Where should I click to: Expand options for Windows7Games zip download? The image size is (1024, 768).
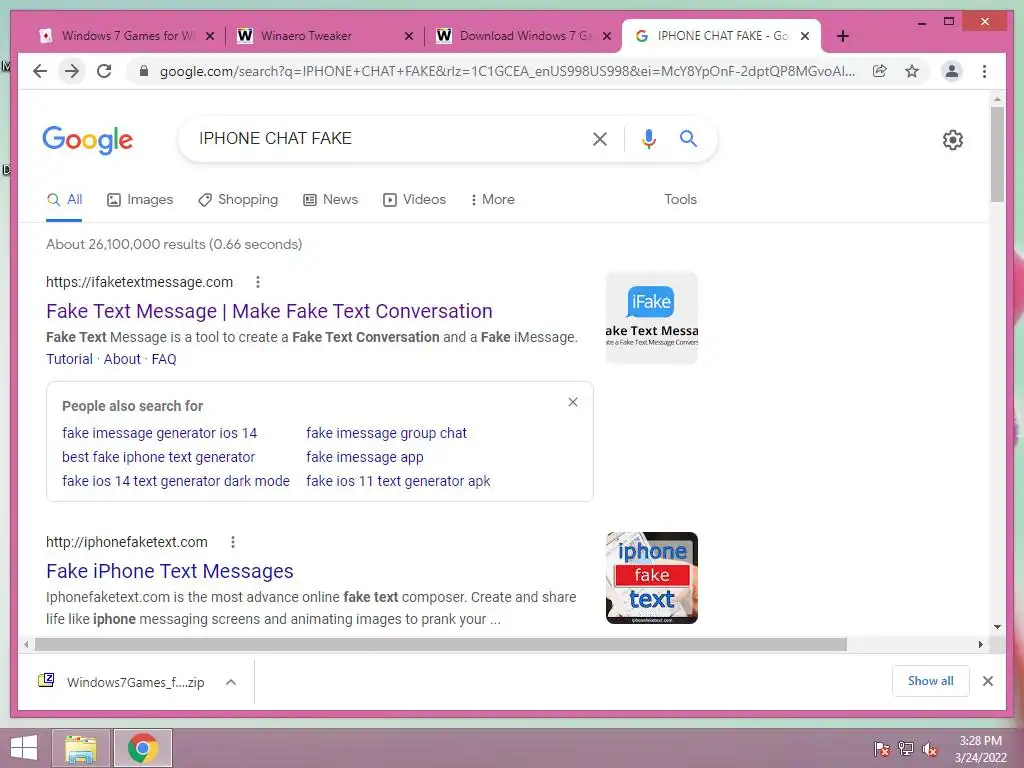(231, 682)
